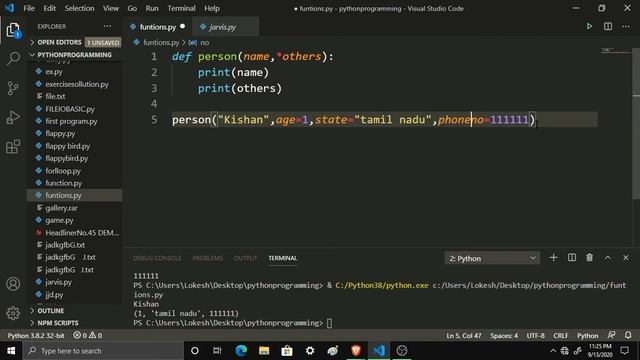The width and height of the screenshot is (640, 360).
Task: Open the notifications bell in status bar
Action: pos(628,335)
